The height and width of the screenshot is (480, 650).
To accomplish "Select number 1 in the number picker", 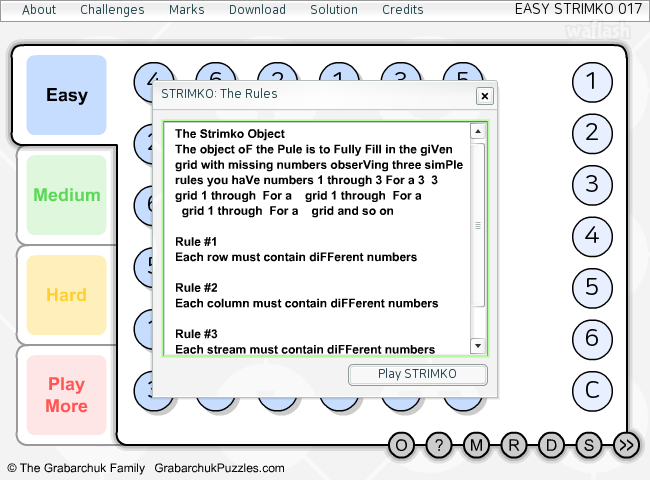I will [592, 82].
